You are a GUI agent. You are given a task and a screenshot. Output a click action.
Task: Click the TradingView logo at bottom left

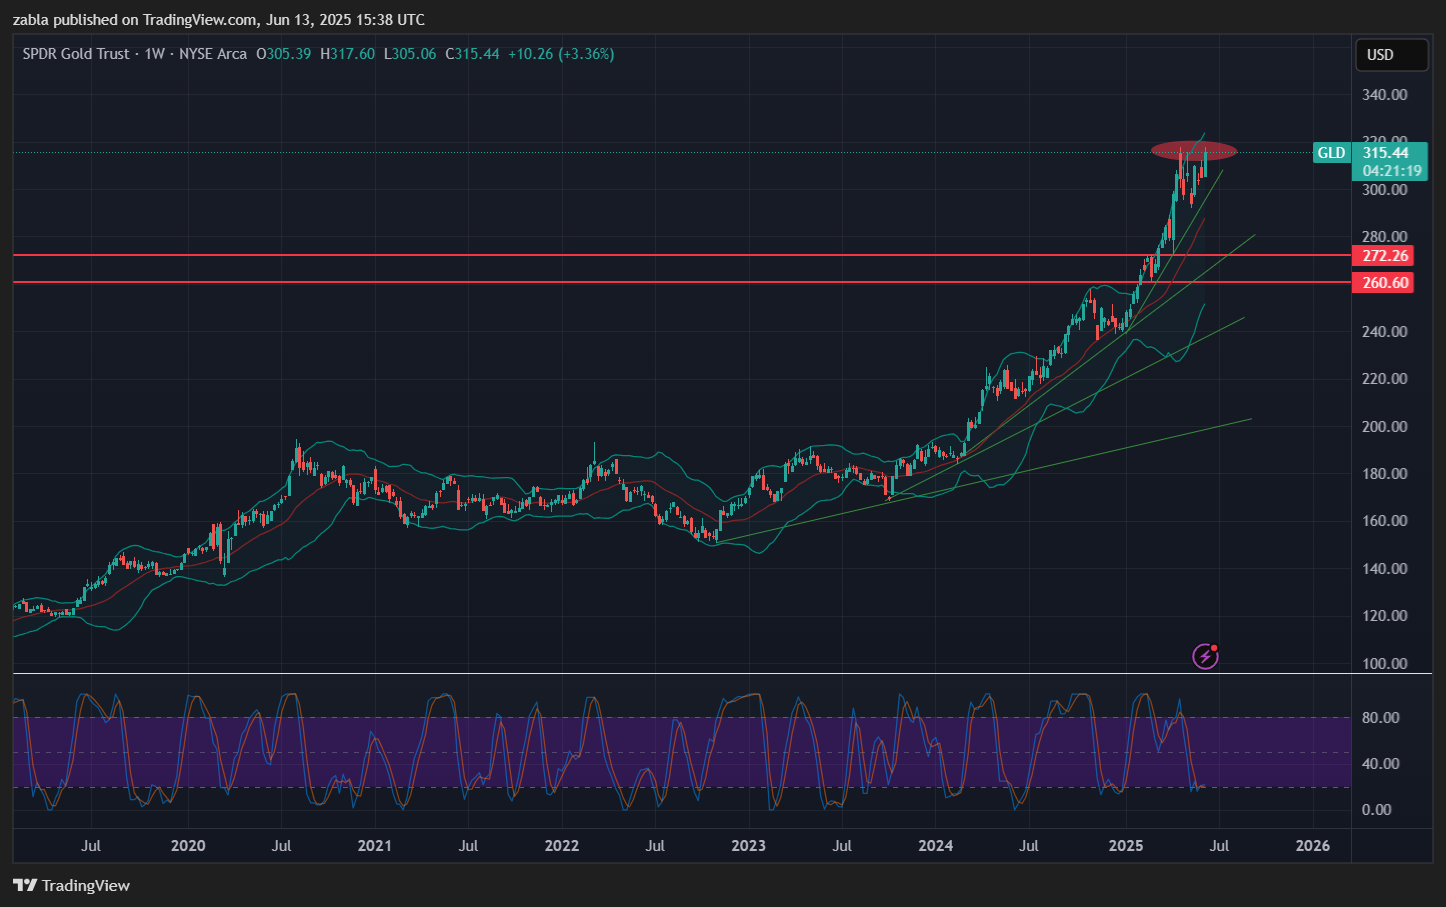(x=72, y=885)
